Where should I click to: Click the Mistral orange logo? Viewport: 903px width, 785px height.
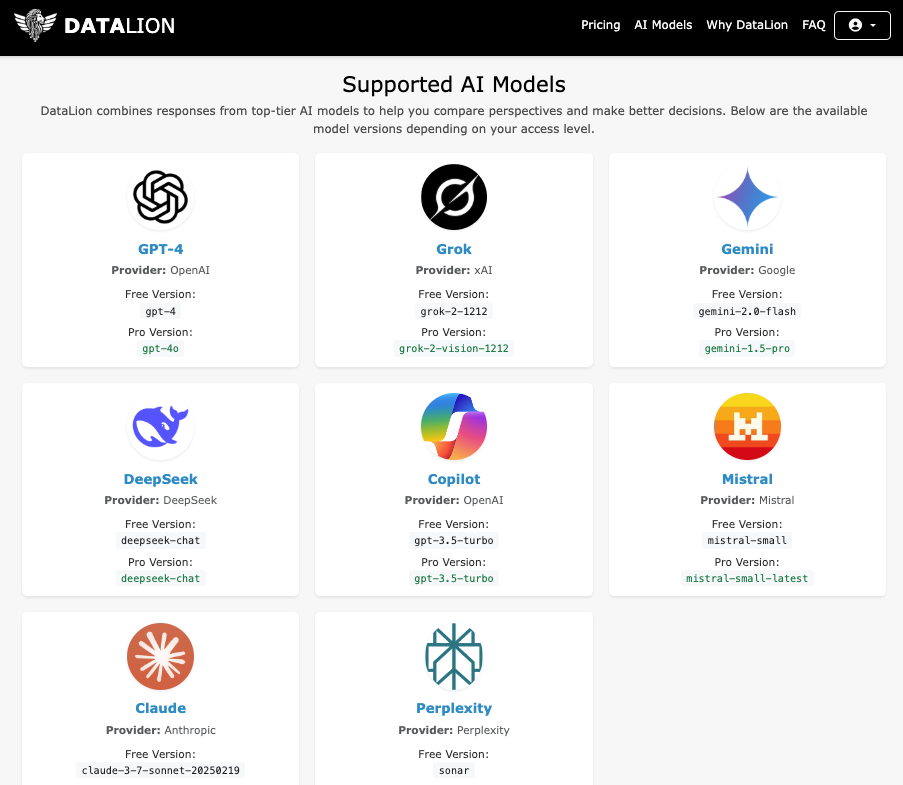(747, 427)
